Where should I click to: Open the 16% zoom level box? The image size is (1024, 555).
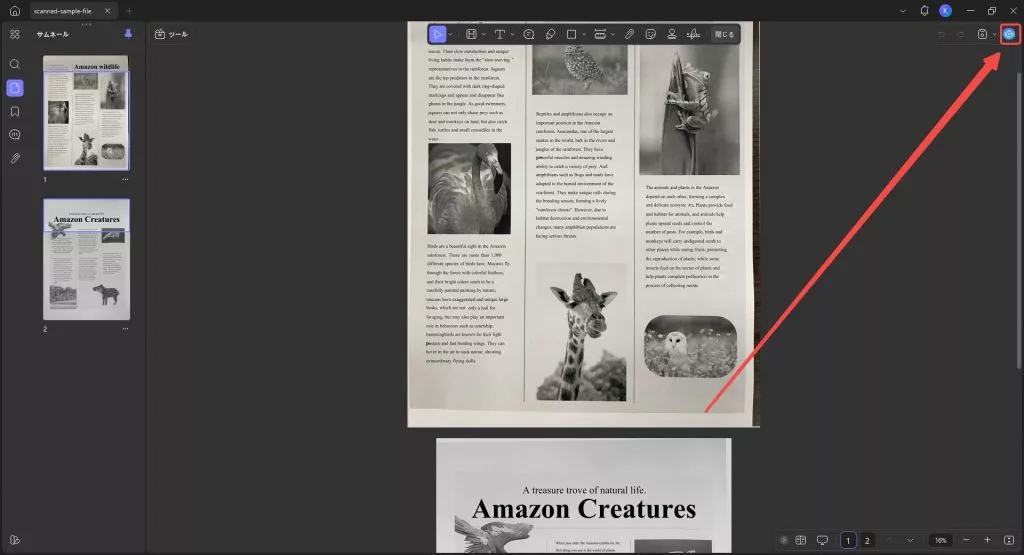click(x=940, y=540)
